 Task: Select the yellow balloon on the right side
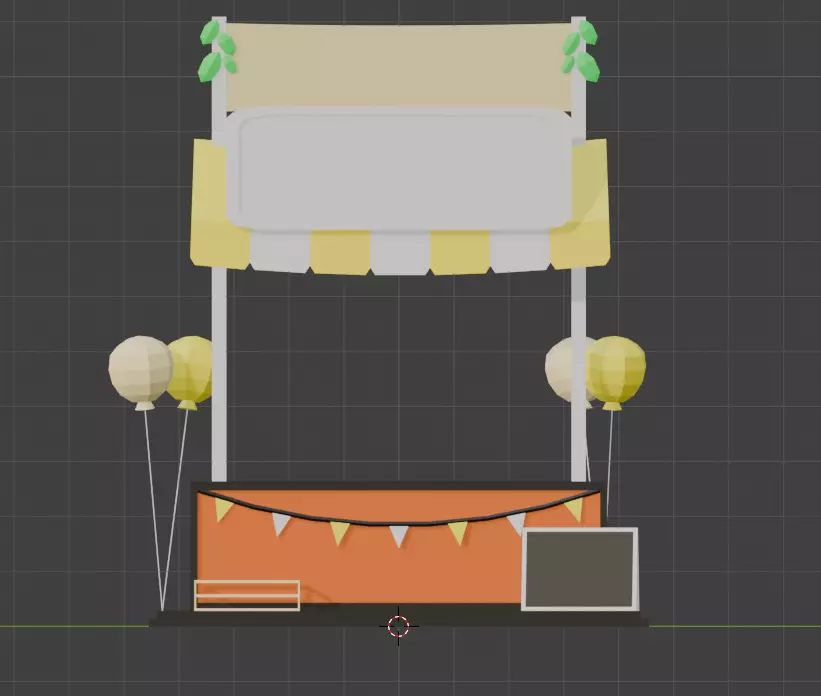616,372
